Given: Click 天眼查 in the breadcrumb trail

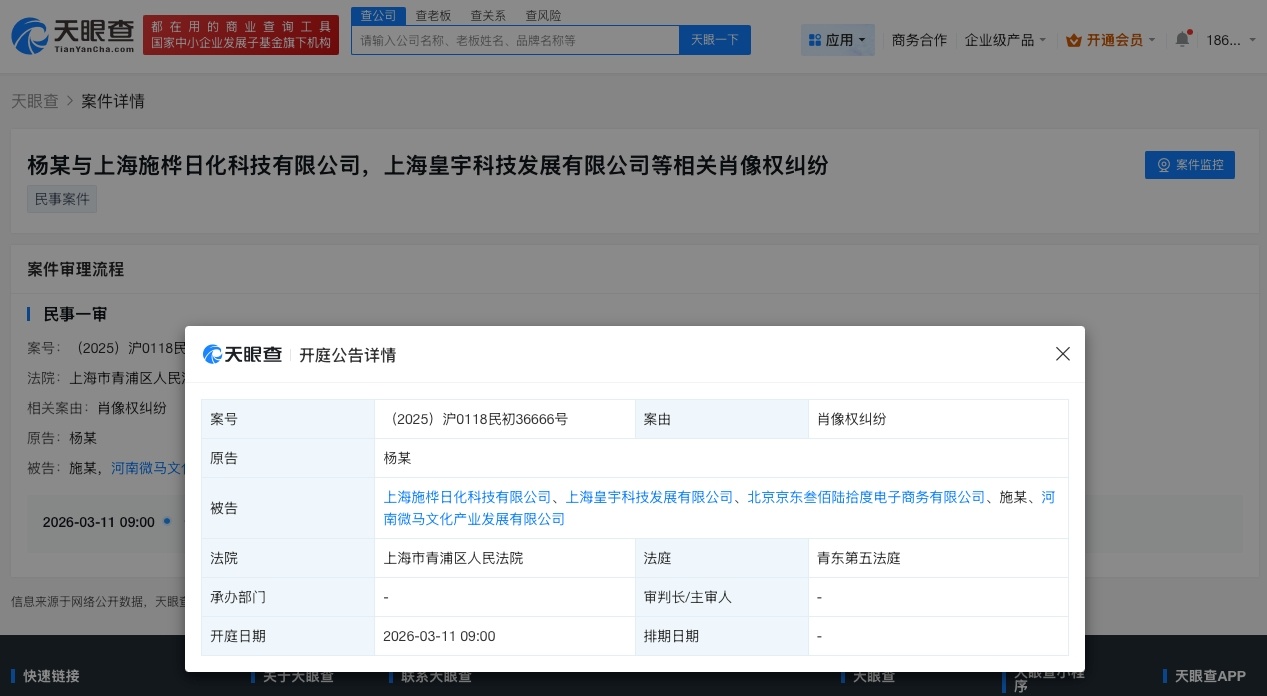Looking at the screenshot, I should point(34,101).
